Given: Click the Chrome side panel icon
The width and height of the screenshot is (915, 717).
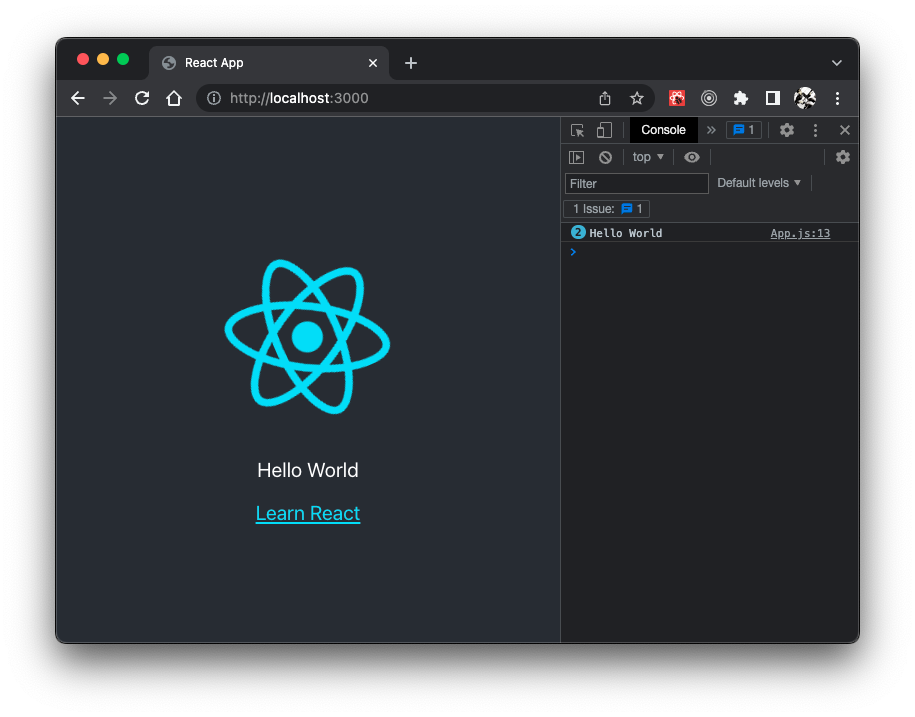Looking at the screenshot, I should pos(773,98).
